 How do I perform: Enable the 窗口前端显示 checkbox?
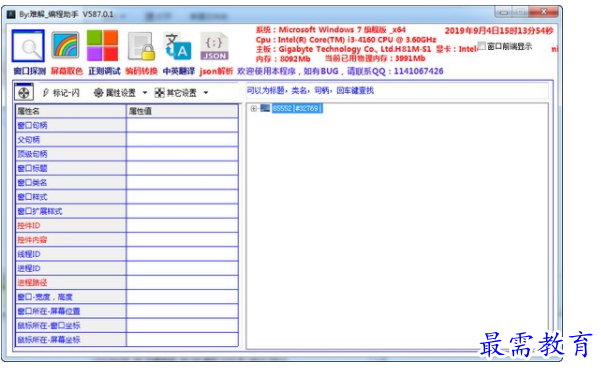click(482, 46)
